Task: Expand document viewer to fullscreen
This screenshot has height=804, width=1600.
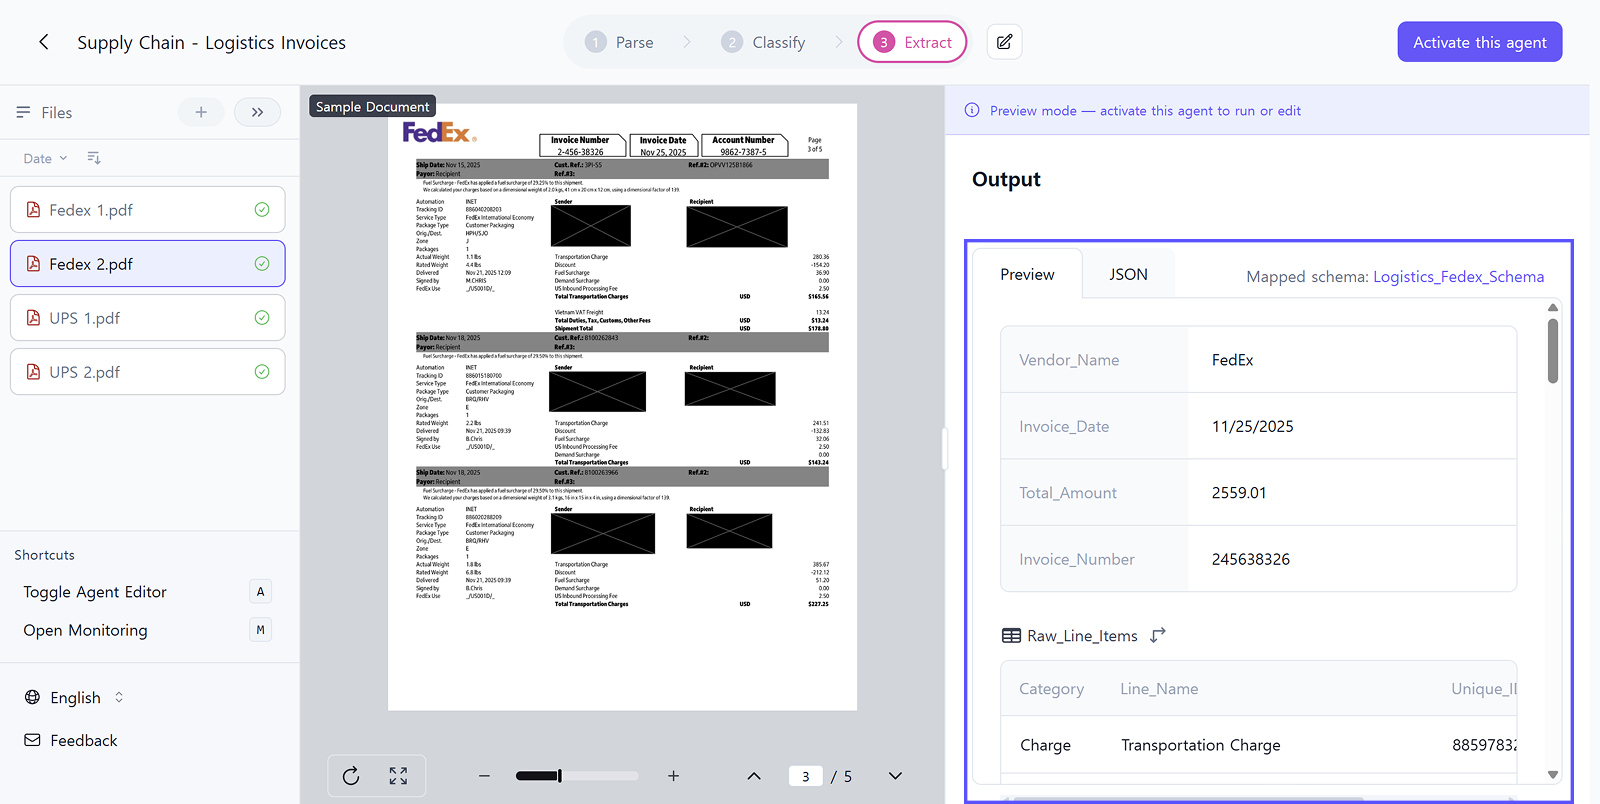Action: [x=398, y=776]
